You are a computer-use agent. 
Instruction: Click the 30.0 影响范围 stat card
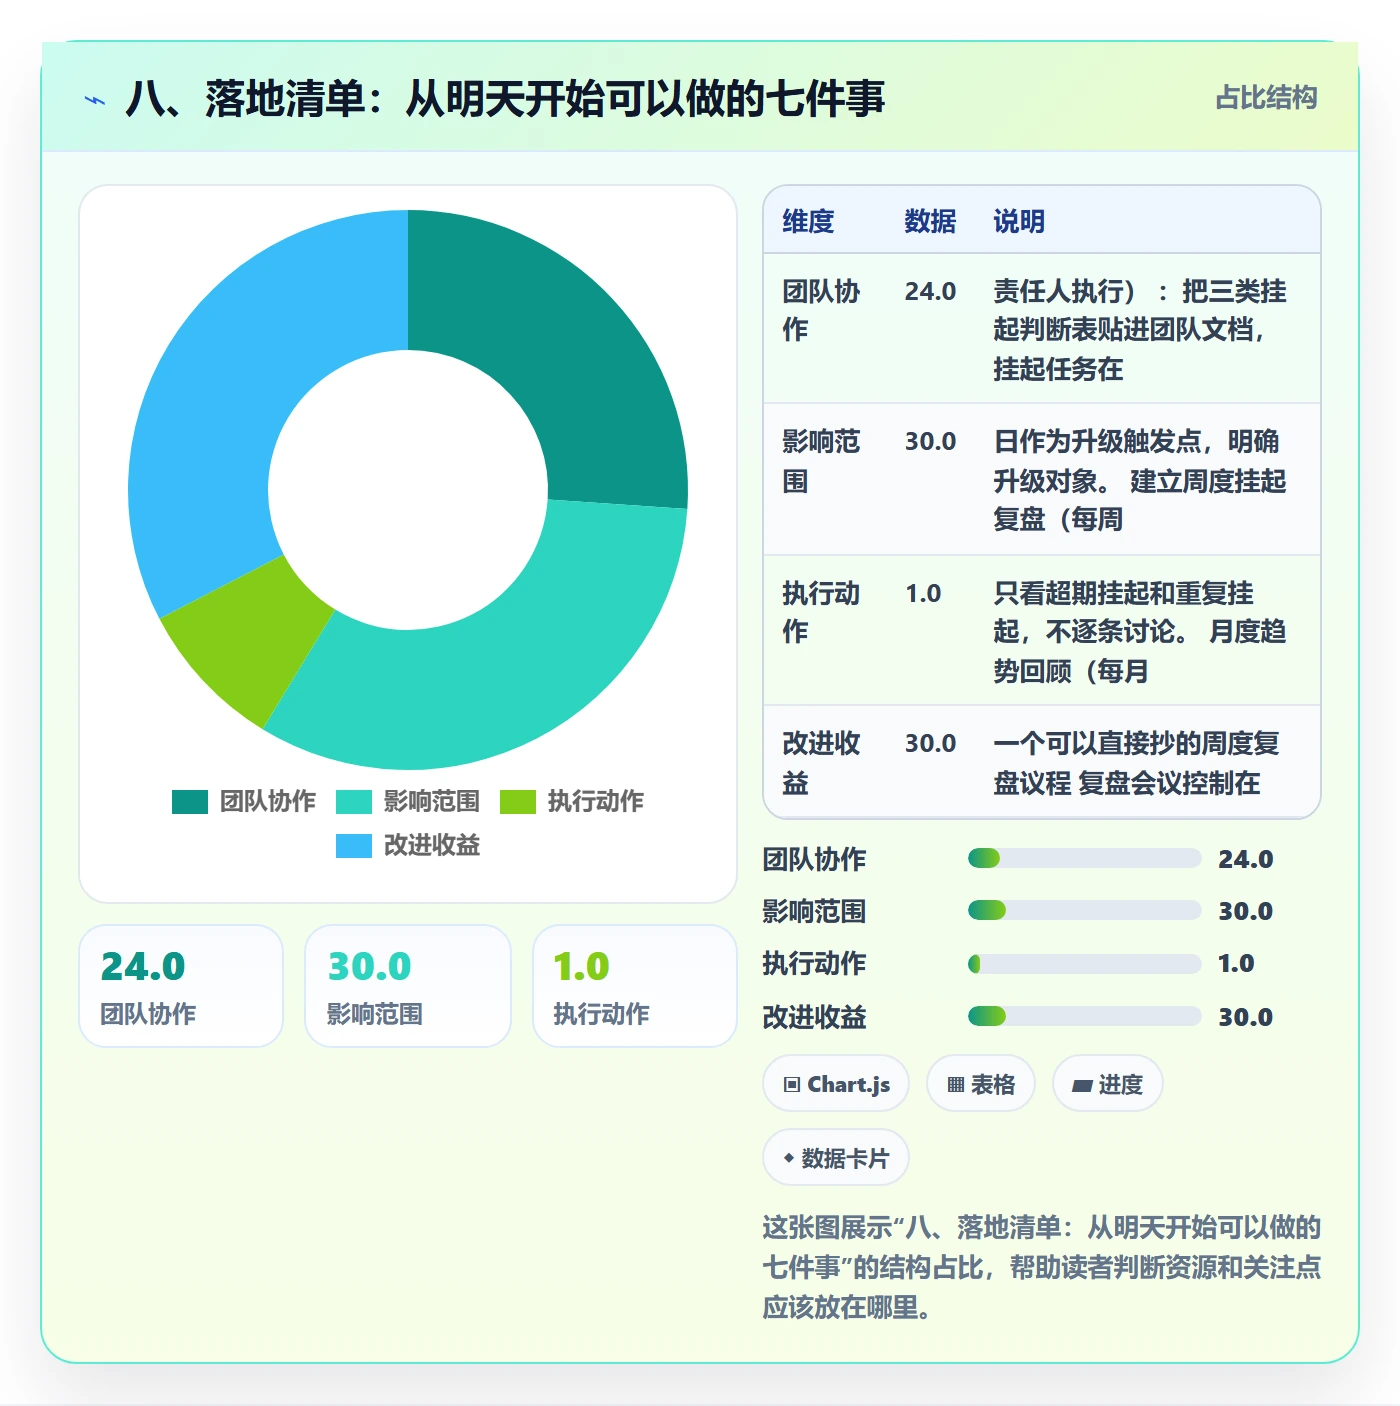(x=408, y=986)
